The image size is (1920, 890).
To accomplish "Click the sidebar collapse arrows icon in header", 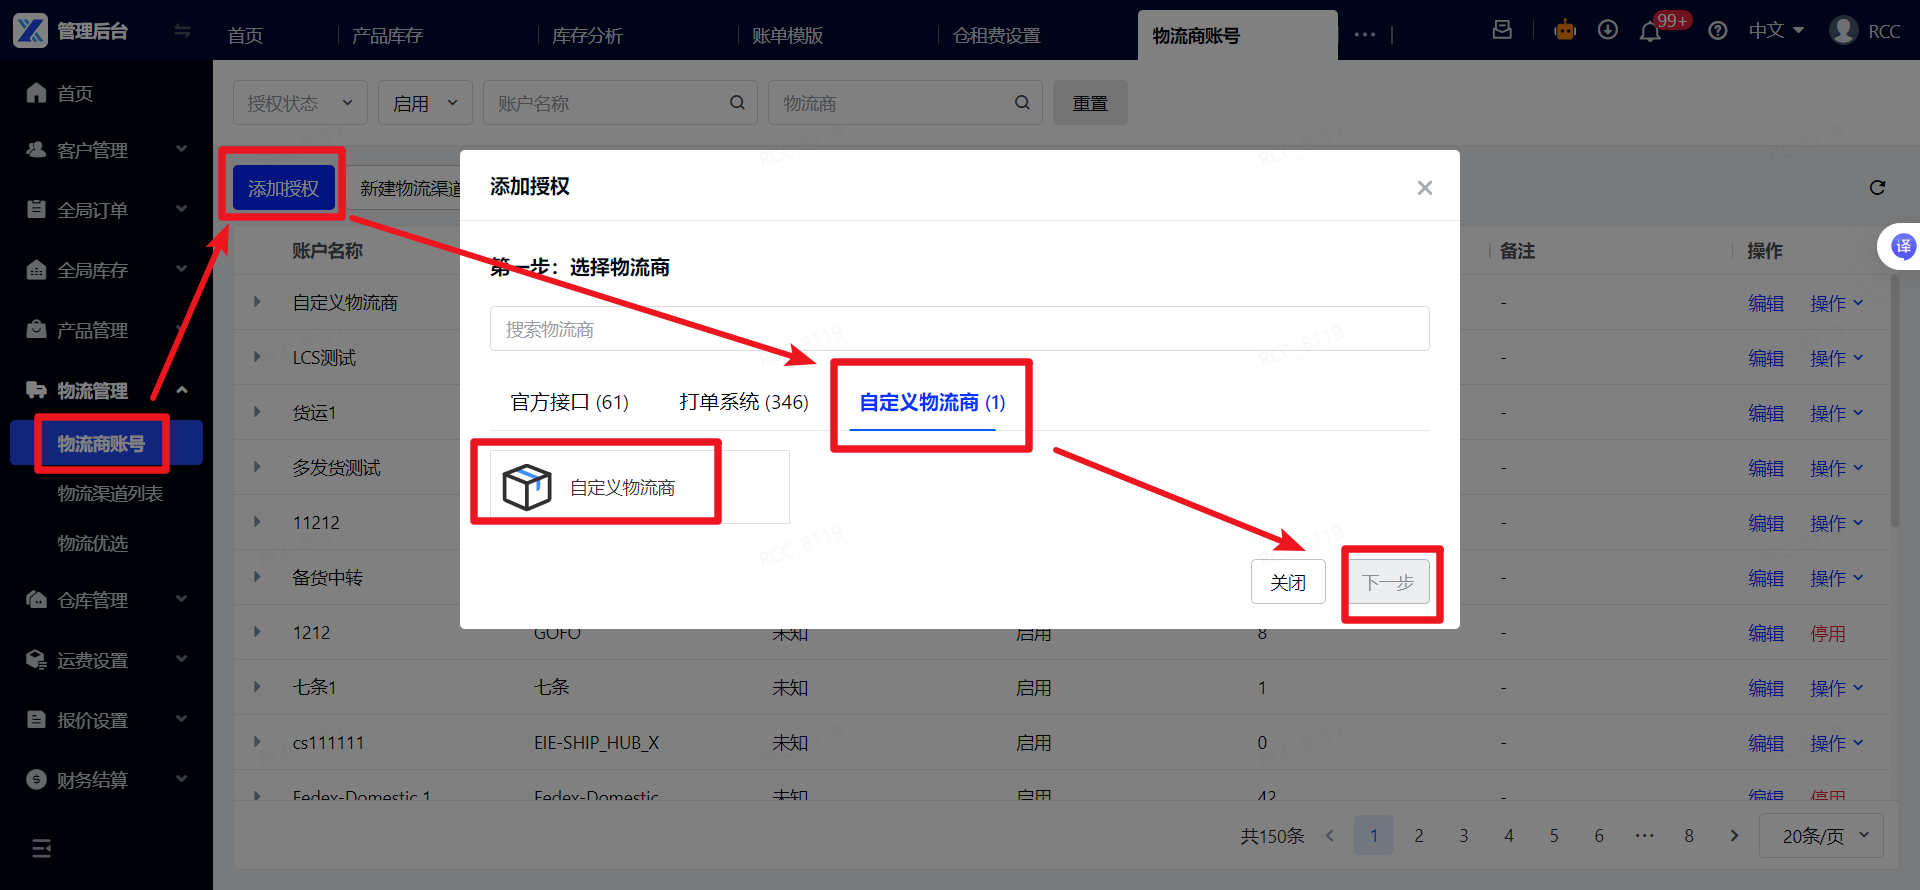I will coord(182,31).
